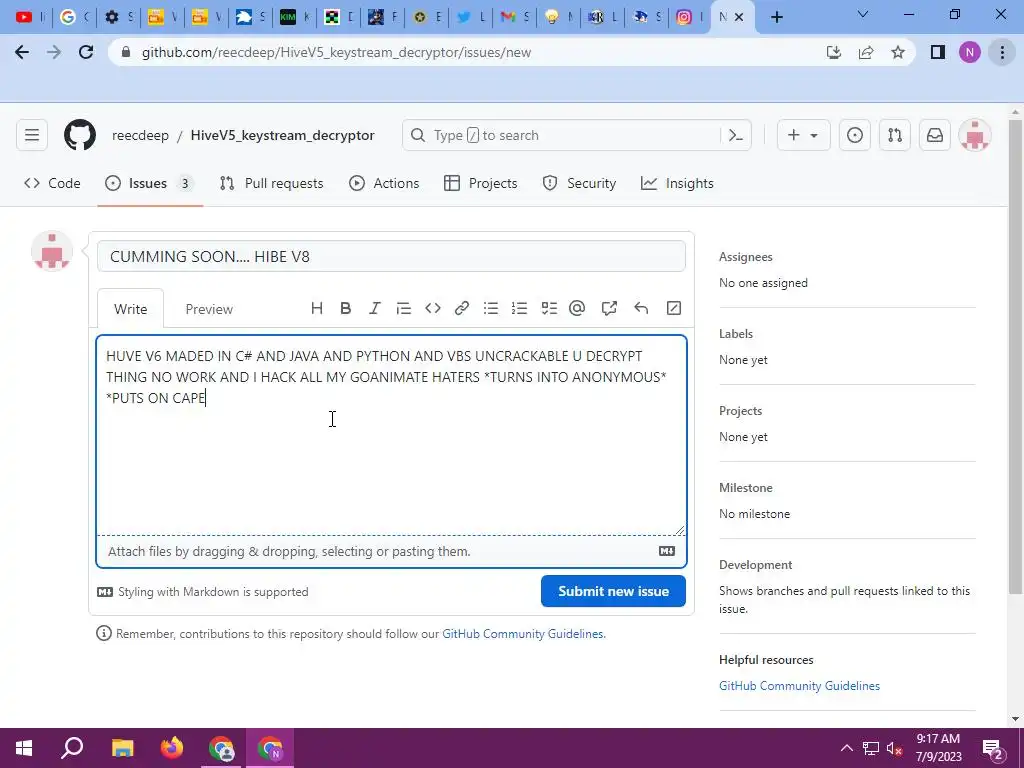The height and width of the screenshot is (768, 1024).
Task: Insert code formatting
Action: click(x=432, y=308)
